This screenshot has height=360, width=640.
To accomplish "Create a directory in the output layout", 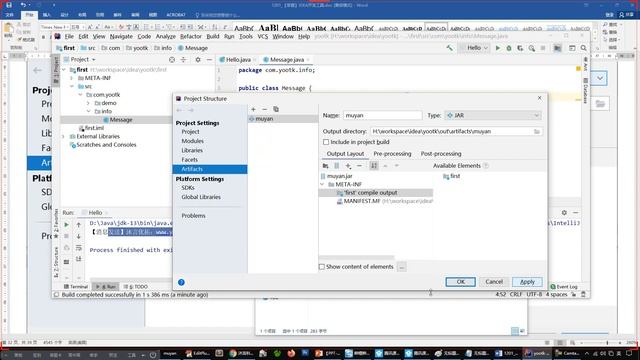I will click(325, 166).
